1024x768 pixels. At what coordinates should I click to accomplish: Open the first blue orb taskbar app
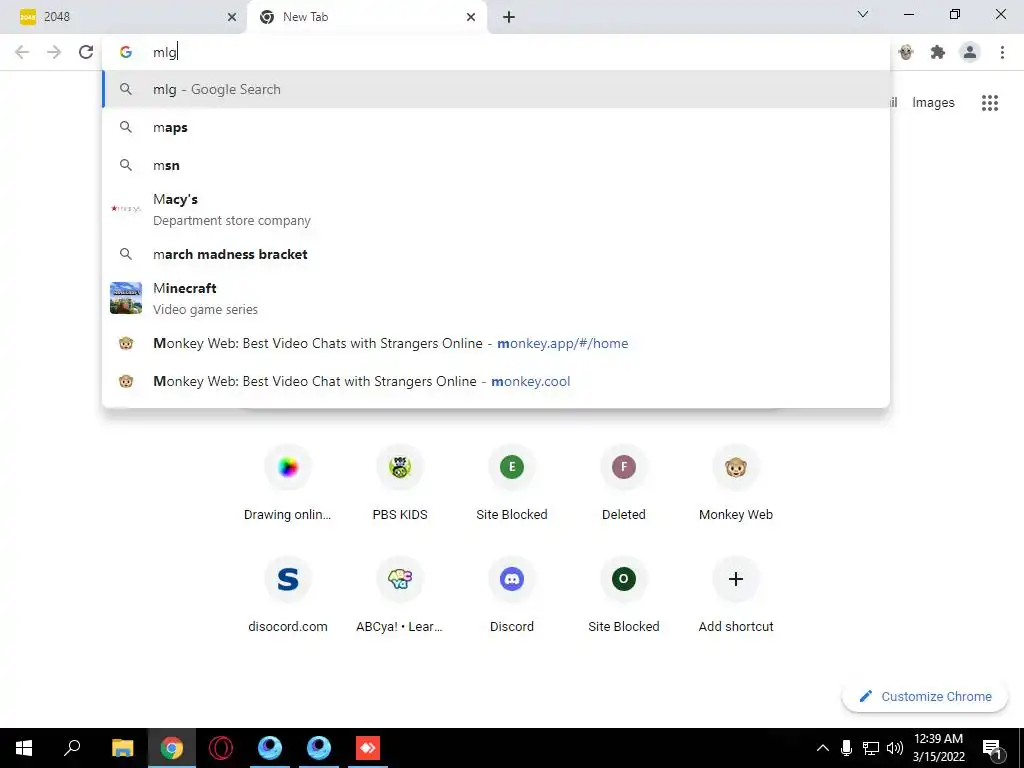pyautogui.click(x=270, y=748)
